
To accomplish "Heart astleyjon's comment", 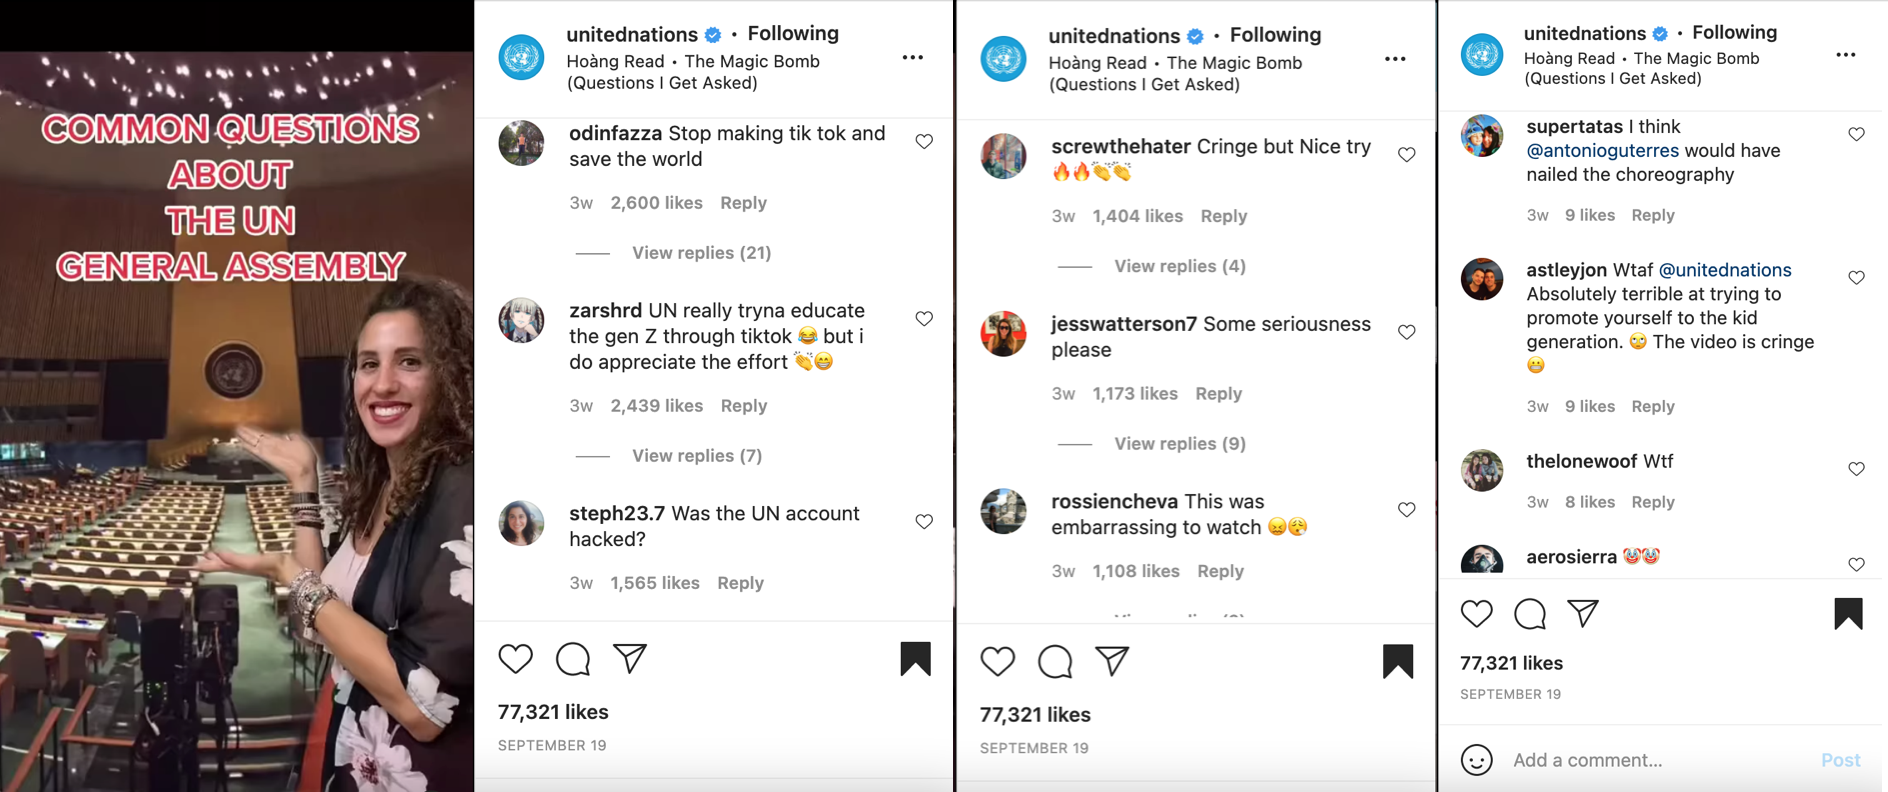I will click(1856, 278).
